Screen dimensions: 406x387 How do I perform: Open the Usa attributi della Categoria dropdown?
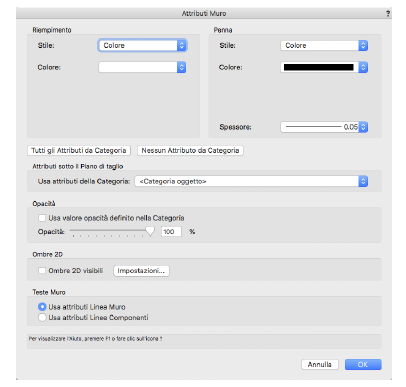pyautogui.click(x=251, y=181)
